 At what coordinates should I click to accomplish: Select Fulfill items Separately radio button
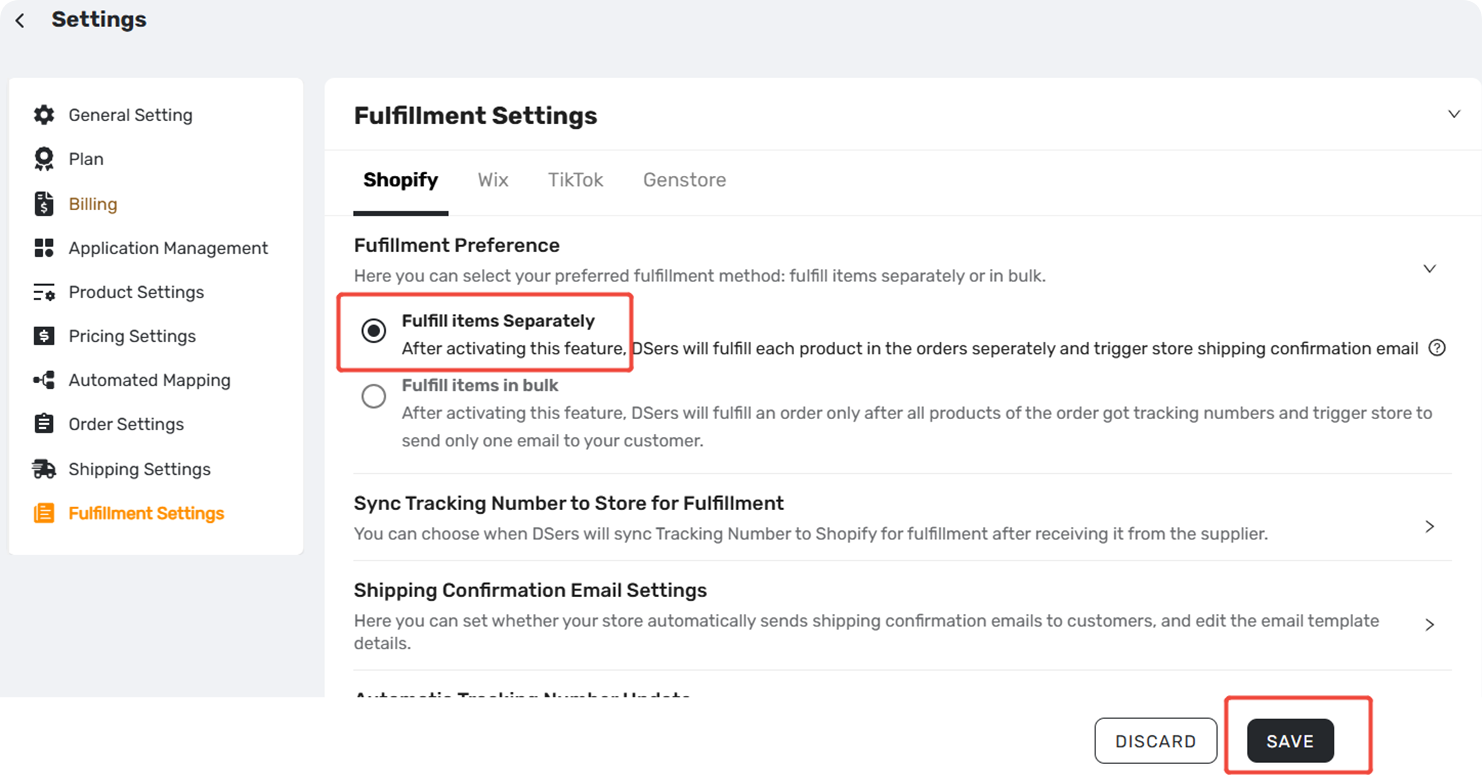374,331
